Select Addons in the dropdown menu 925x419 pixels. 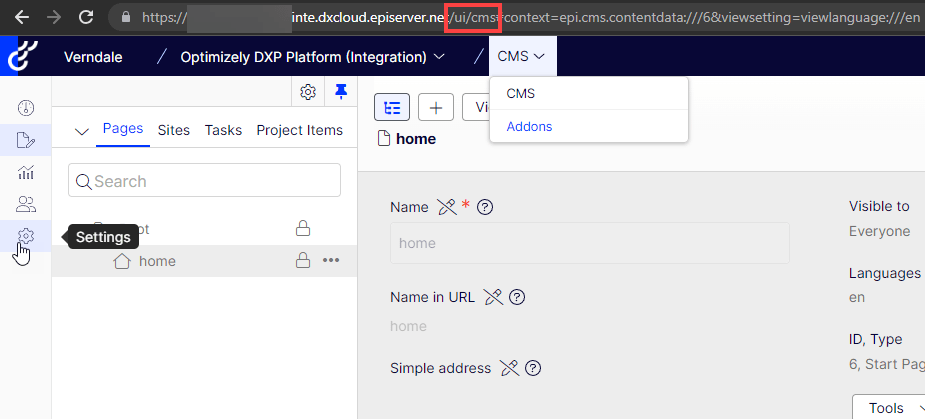pyautogui.click(x=589, y=126)
